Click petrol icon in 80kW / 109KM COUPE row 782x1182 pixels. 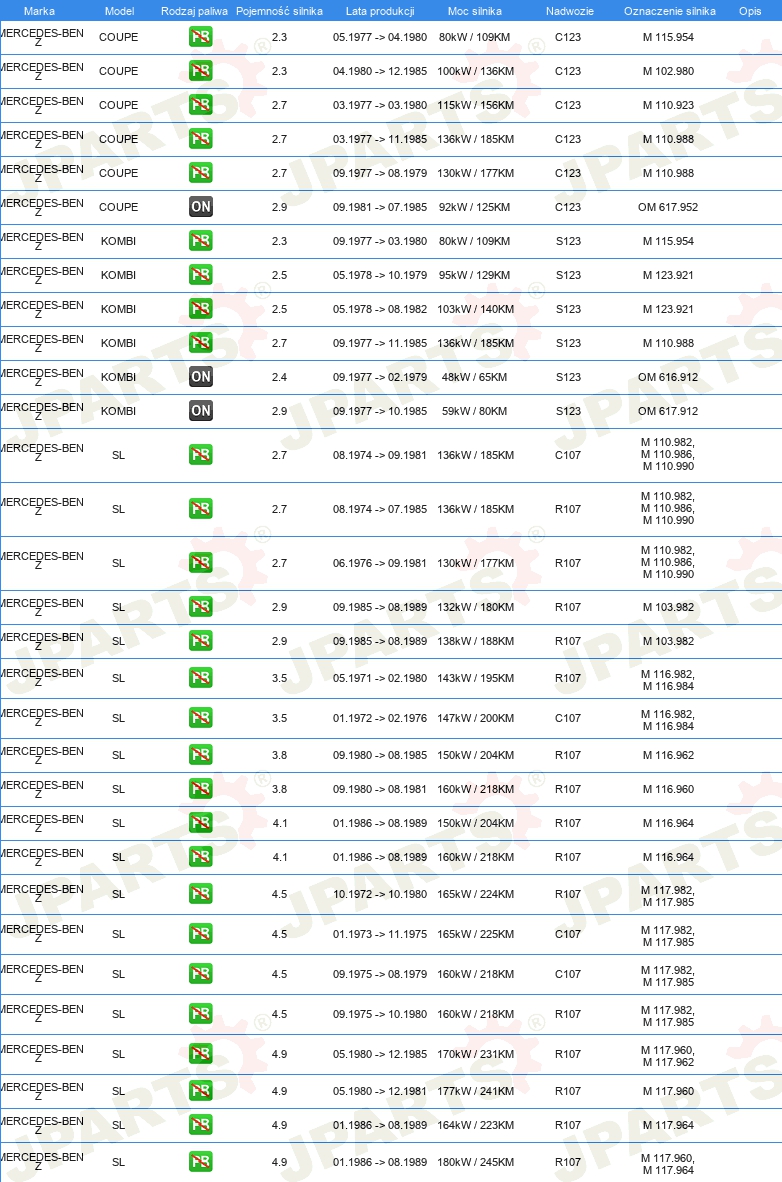pyautogui.click(x=201, y=37)
